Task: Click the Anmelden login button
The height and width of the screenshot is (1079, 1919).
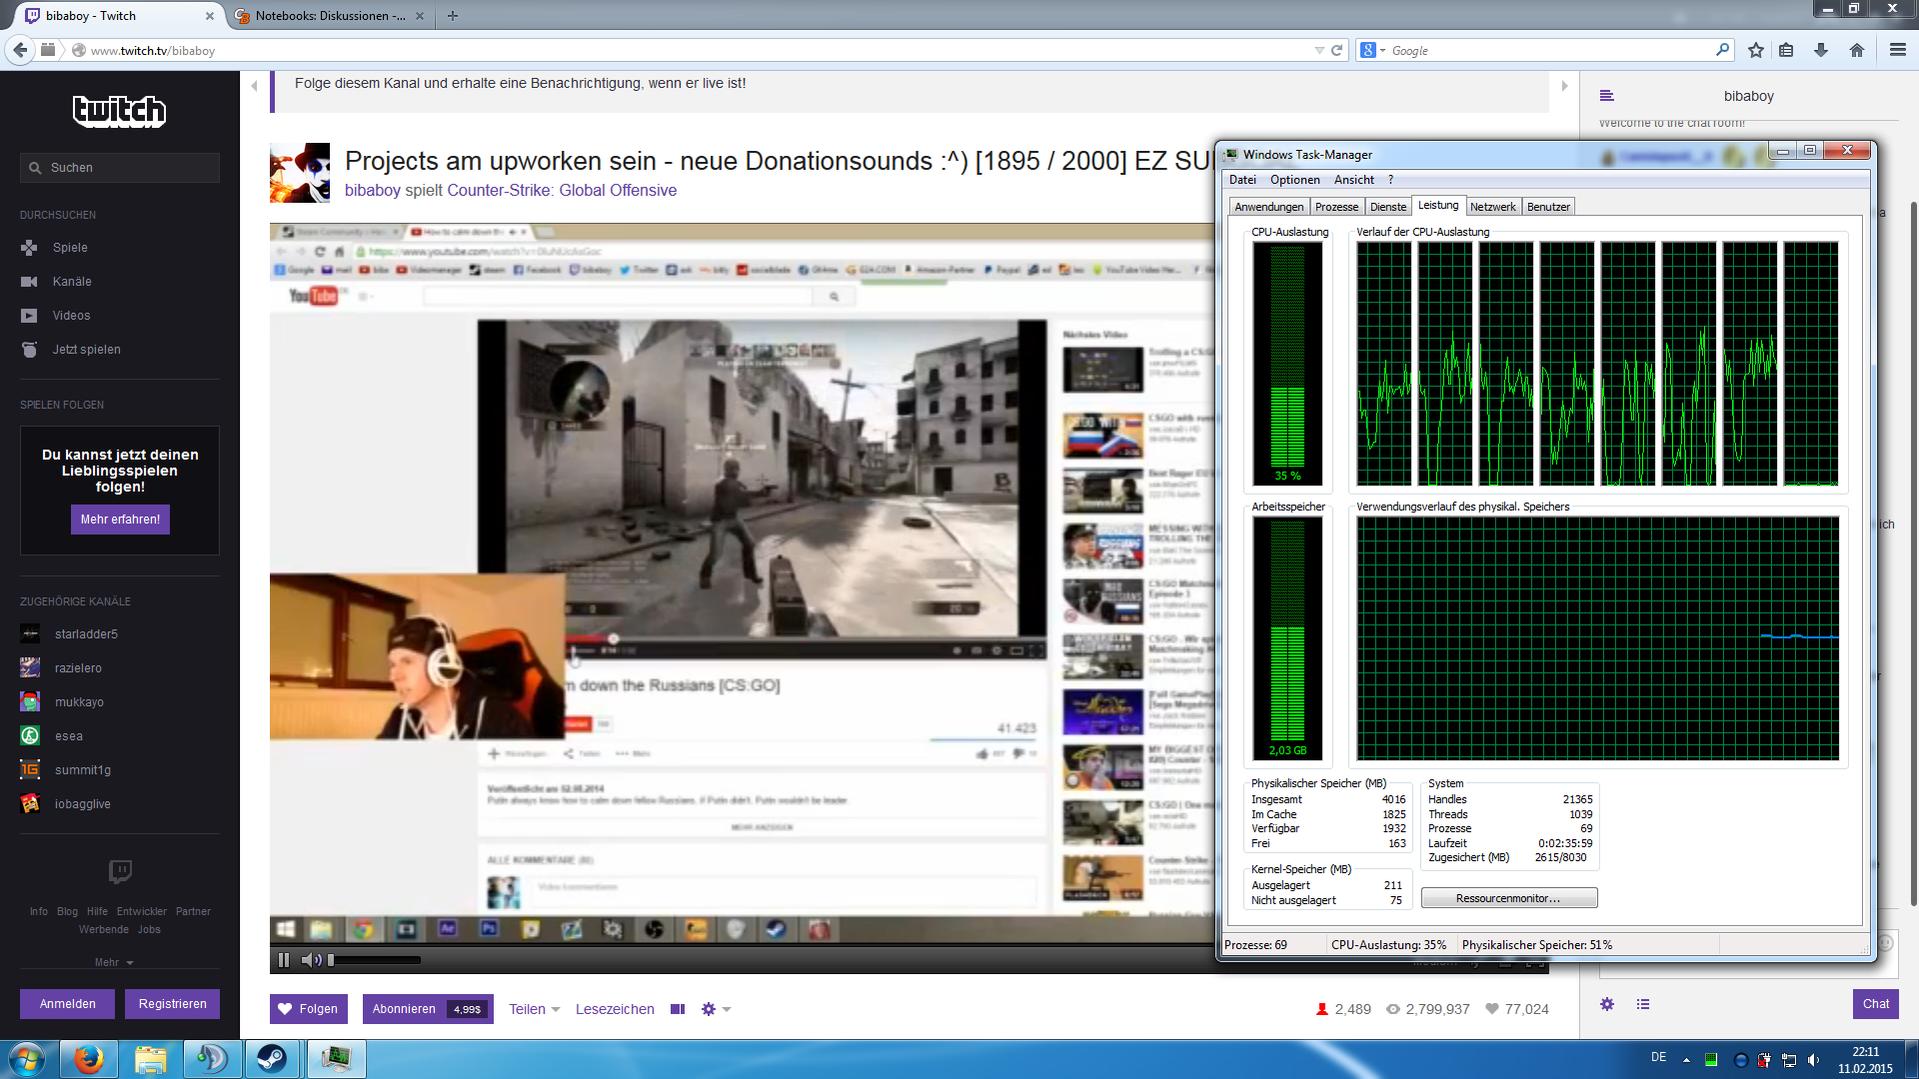Action: [x=68, y=1004]
